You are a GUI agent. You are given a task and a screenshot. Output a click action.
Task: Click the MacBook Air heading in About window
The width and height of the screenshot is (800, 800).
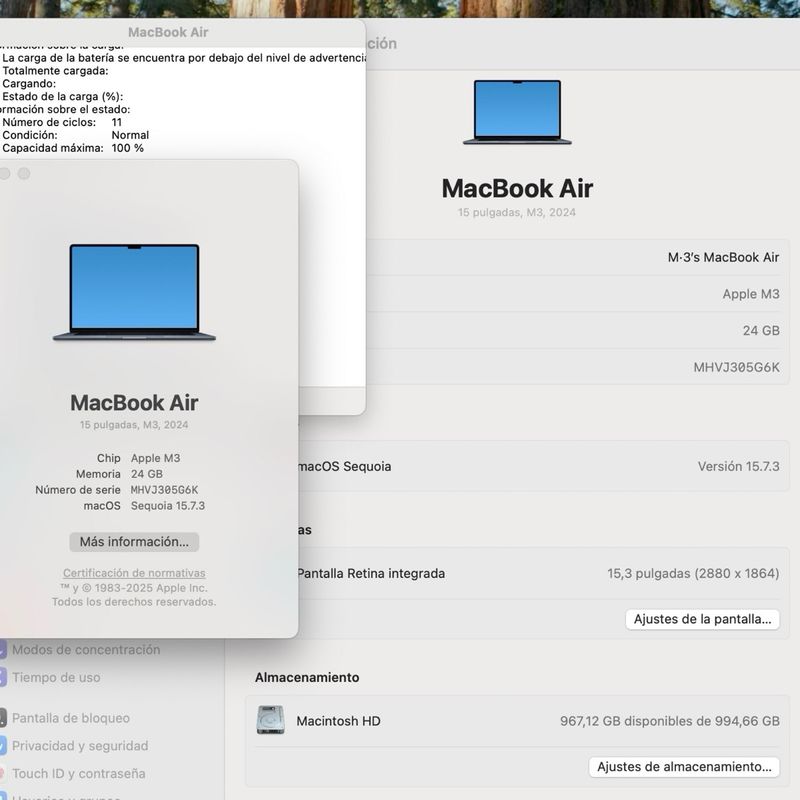point(134,403)
